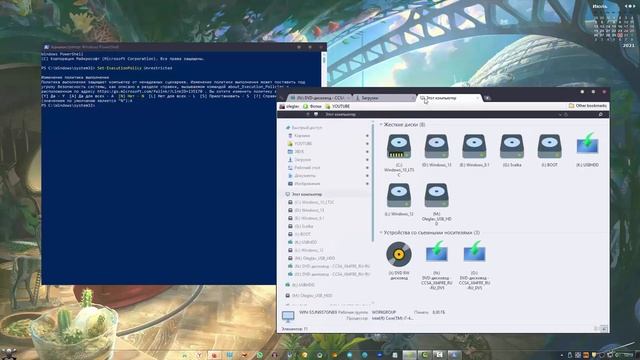
Task: Click the up-arrow navigation icon in Explorer
Action: tap(308, 115)
